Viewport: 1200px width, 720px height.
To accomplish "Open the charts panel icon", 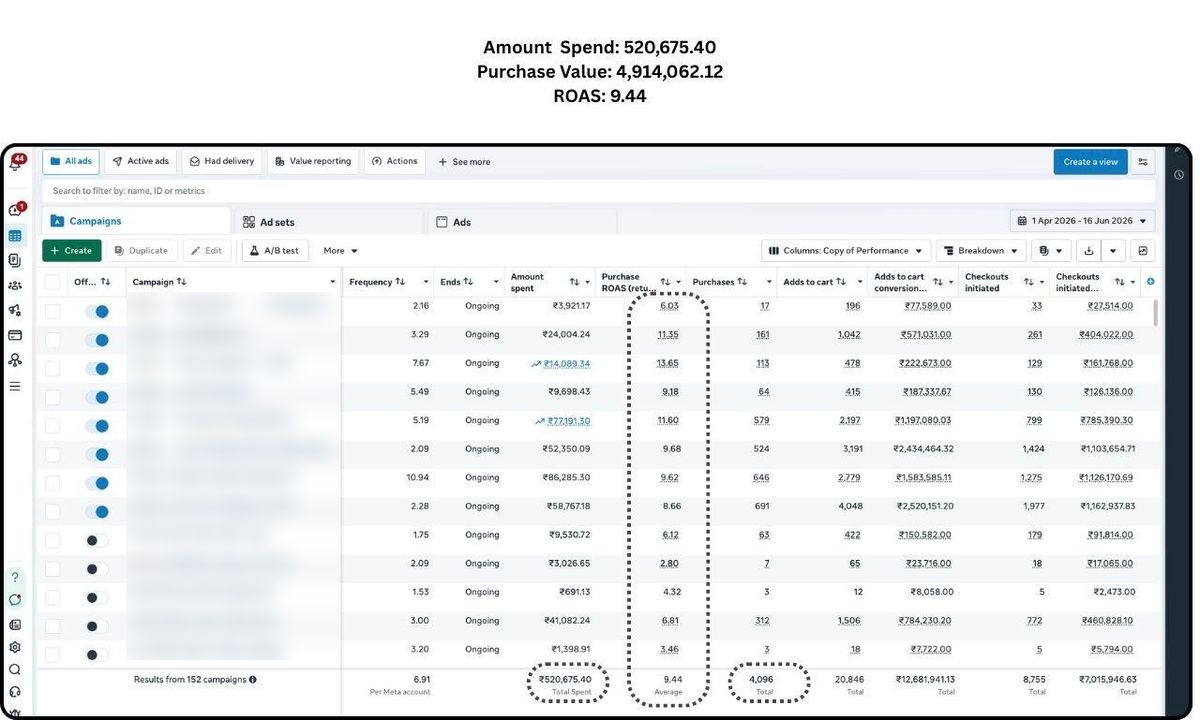I will tap(1144, 251).
